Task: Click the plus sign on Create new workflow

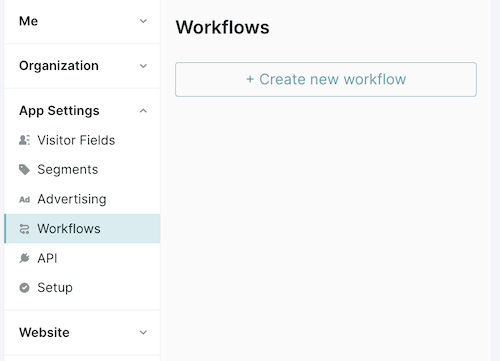Action: pyautogui.click(x=250, y=79)
